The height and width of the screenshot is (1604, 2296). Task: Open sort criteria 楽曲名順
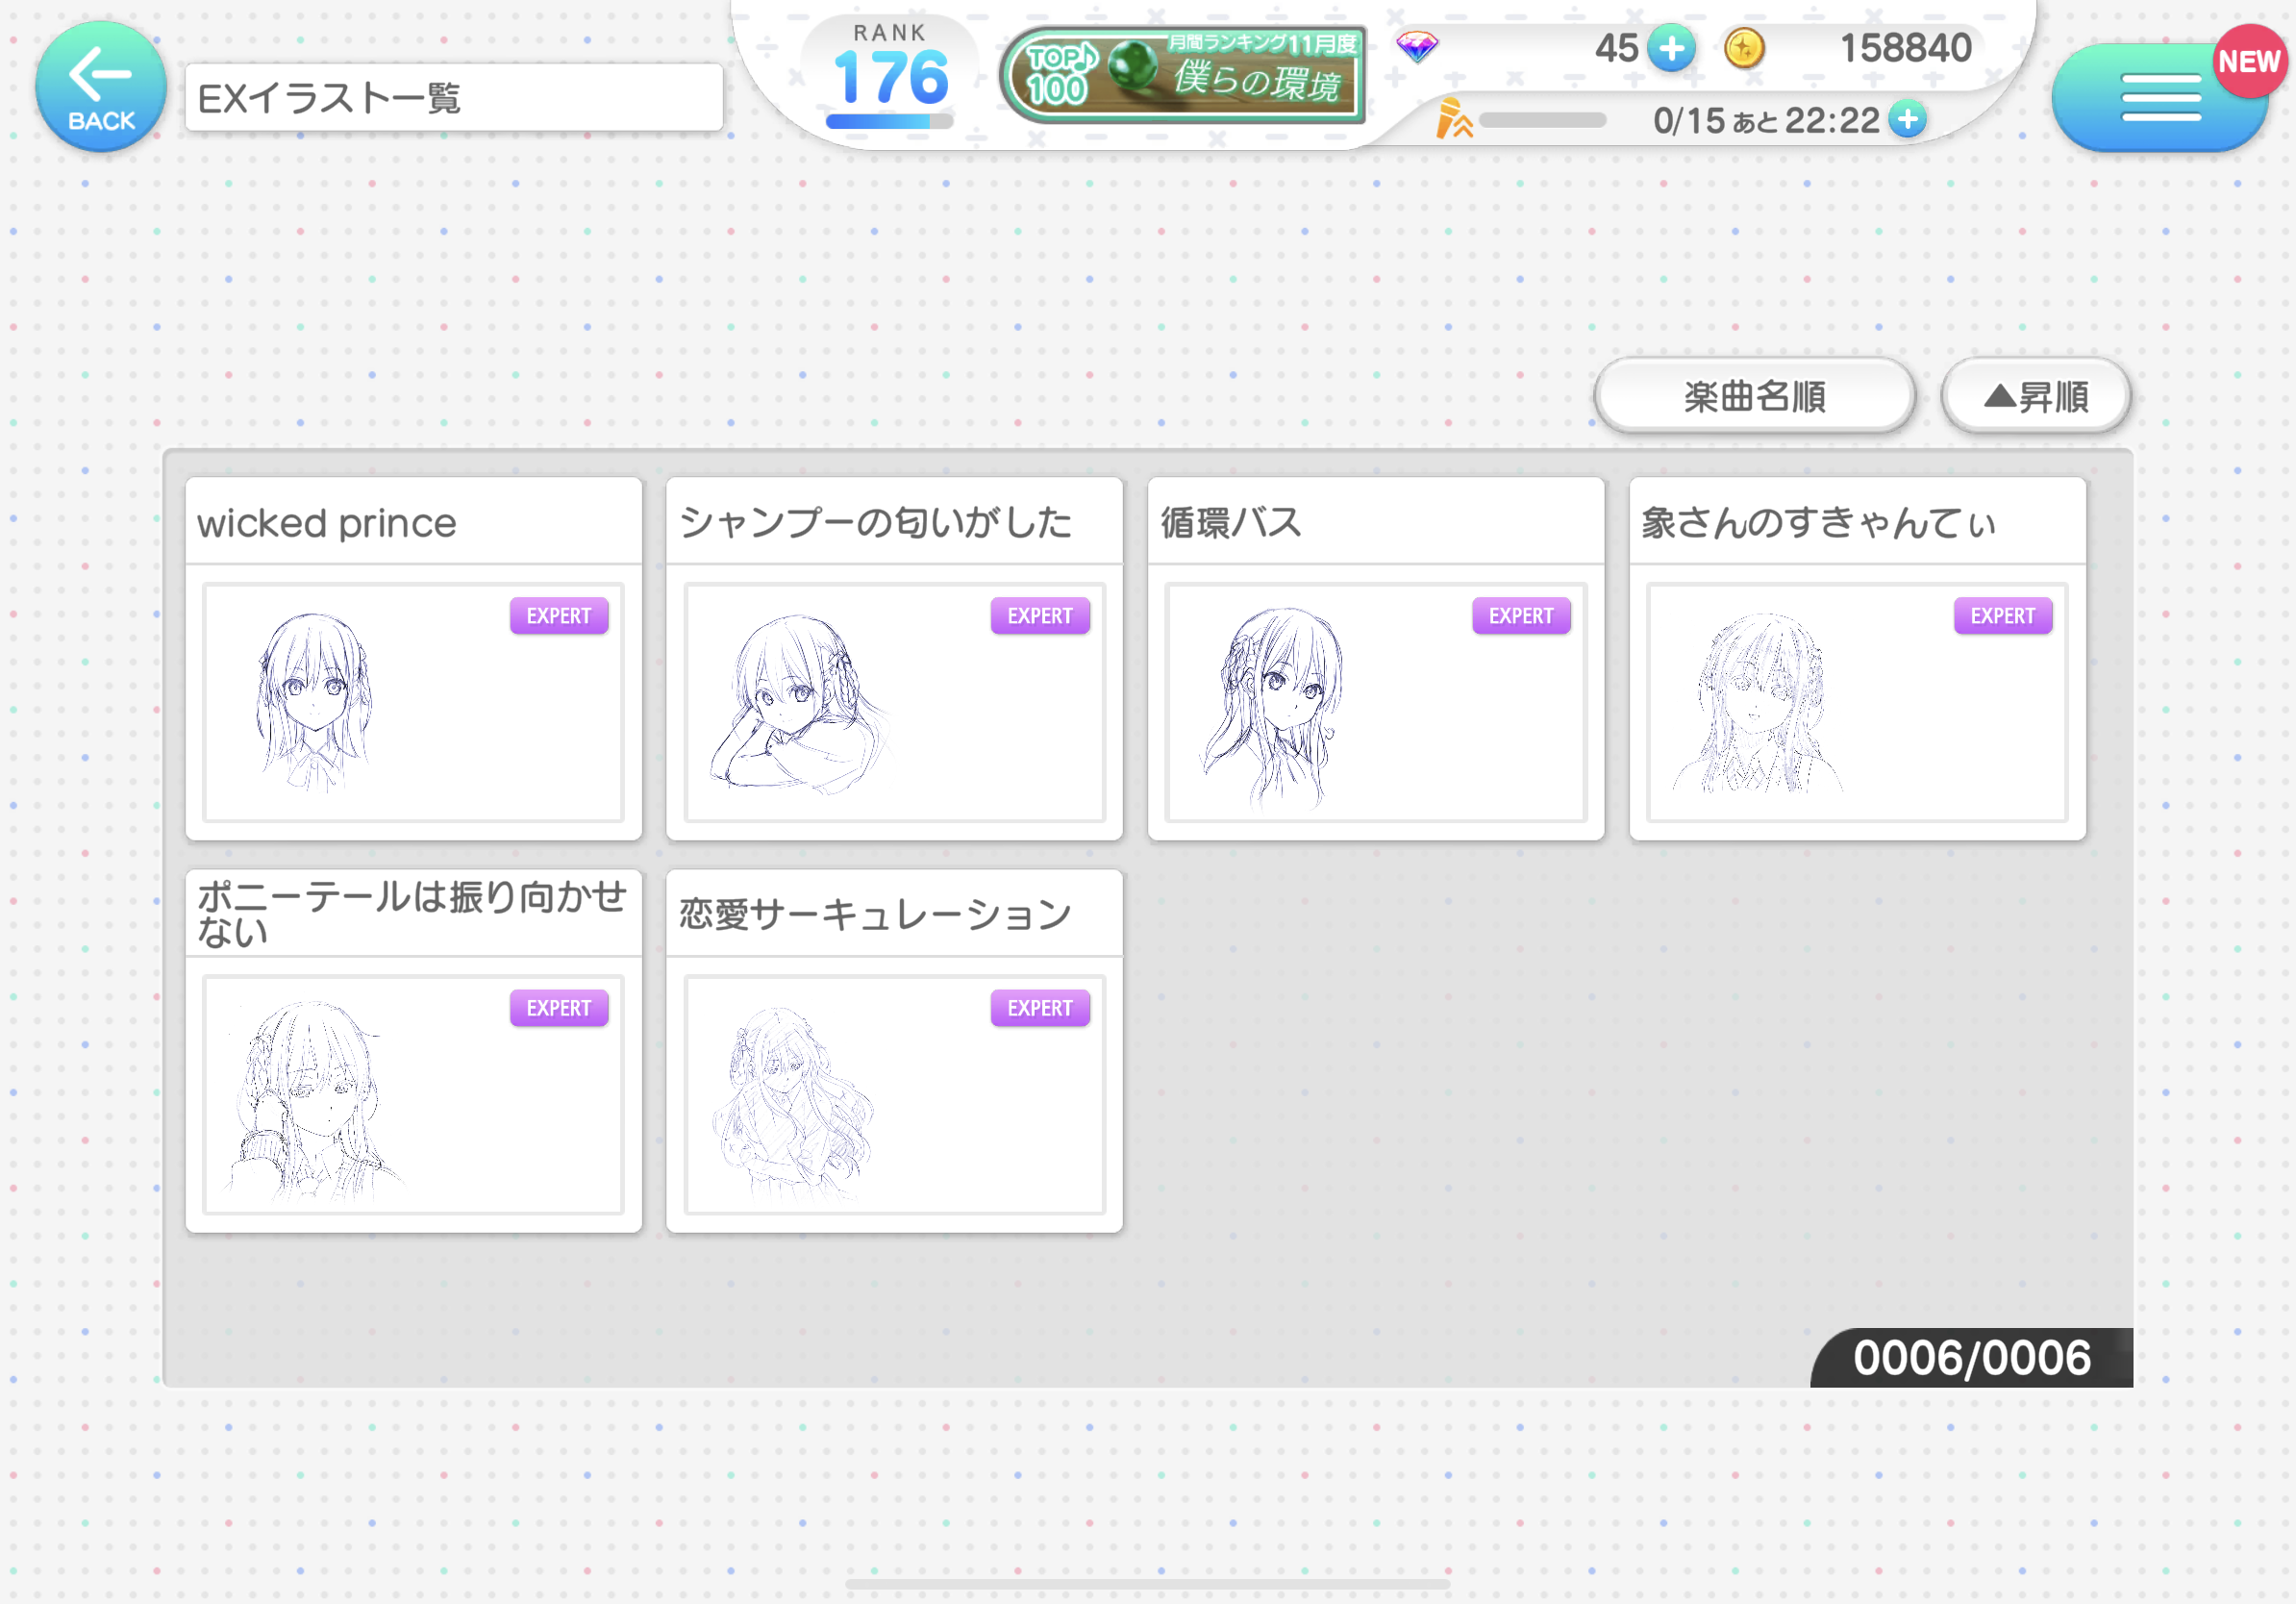1755,396
